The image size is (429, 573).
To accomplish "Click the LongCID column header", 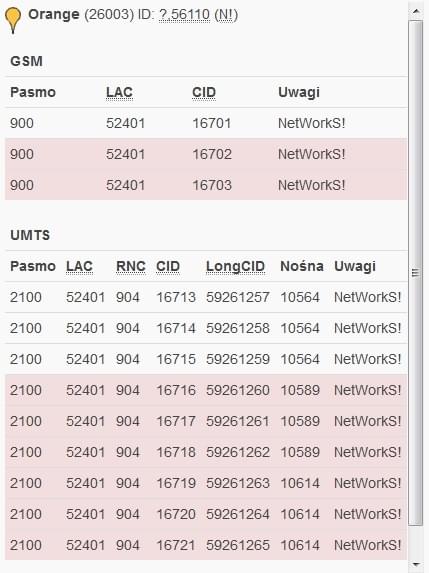I will [x=235, y=266].
